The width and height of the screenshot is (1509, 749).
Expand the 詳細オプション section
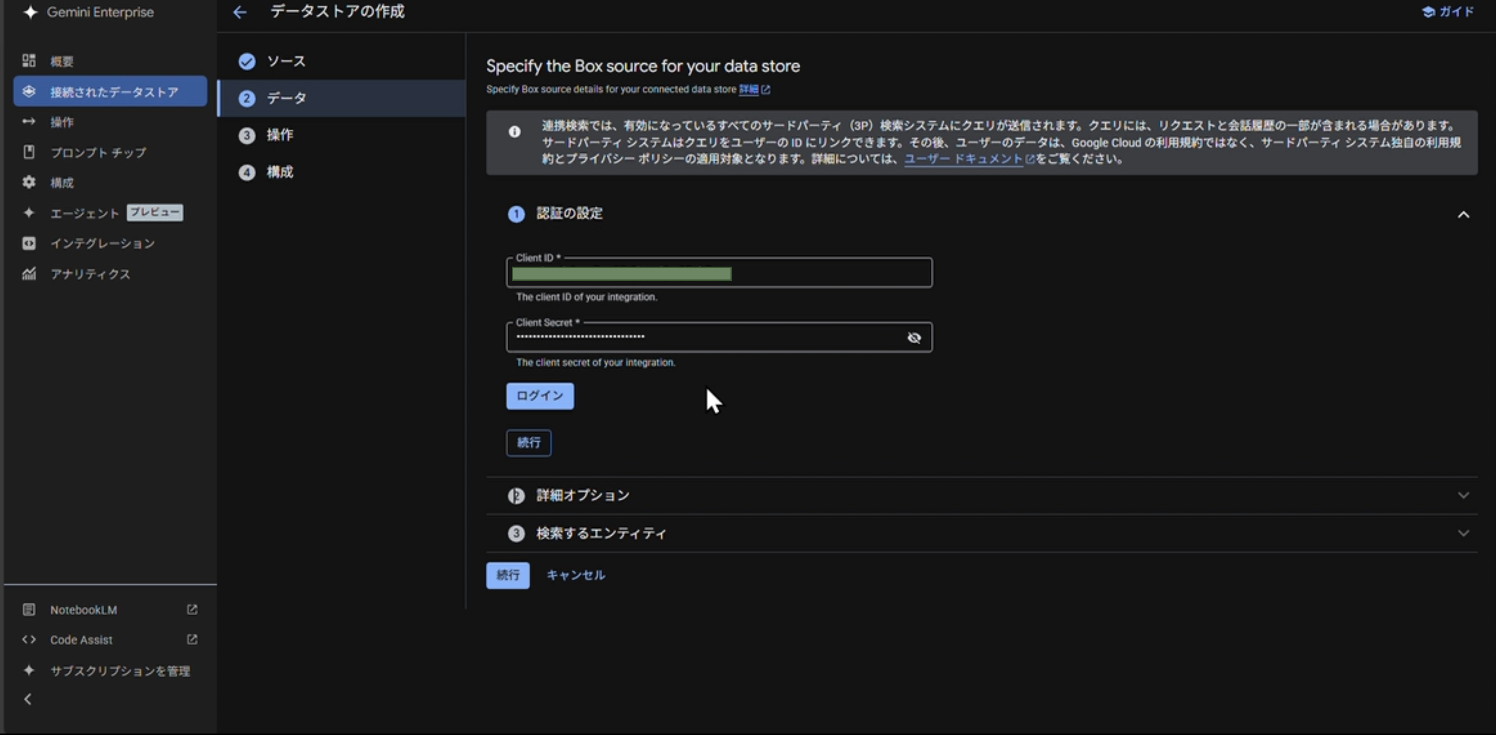(1463, 496)
